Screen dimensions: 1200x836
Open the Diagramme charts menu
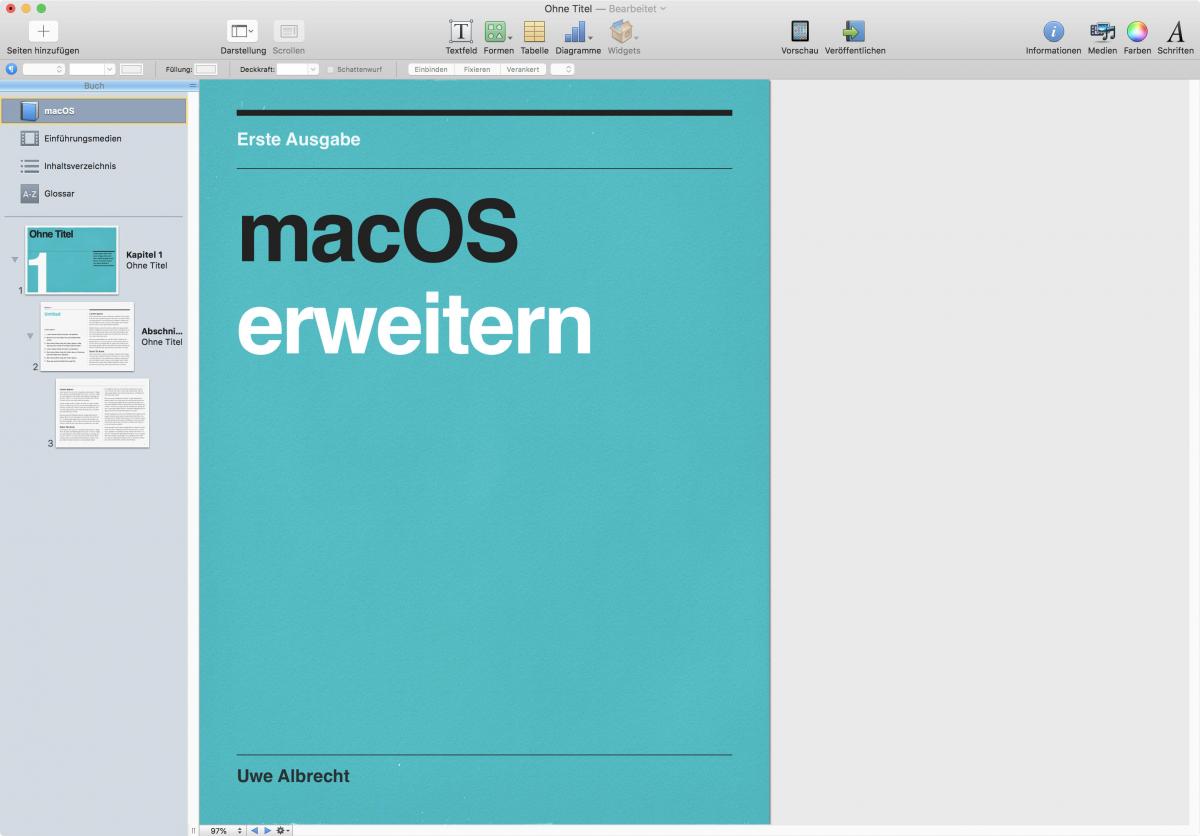pos(577,31)
